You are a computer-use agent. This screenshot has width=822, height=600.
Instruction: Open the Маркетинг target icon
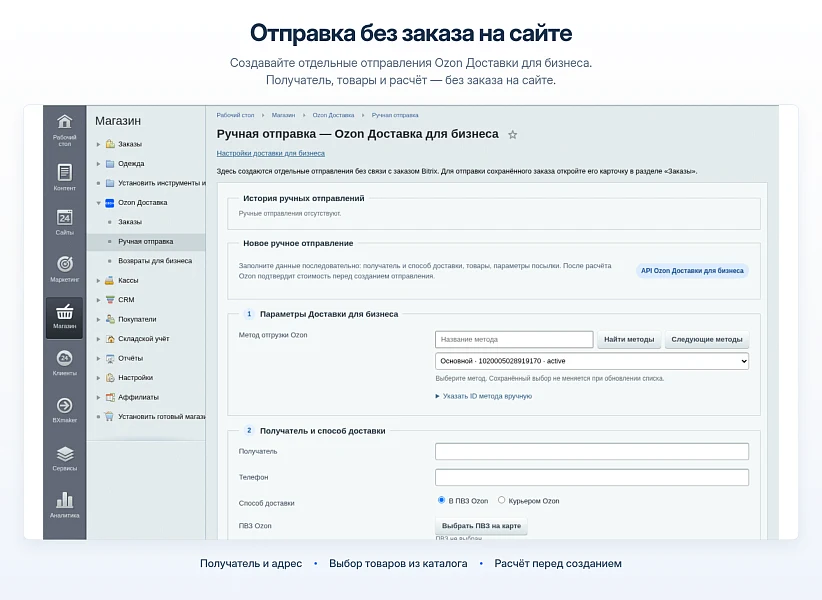coord(64,264)
